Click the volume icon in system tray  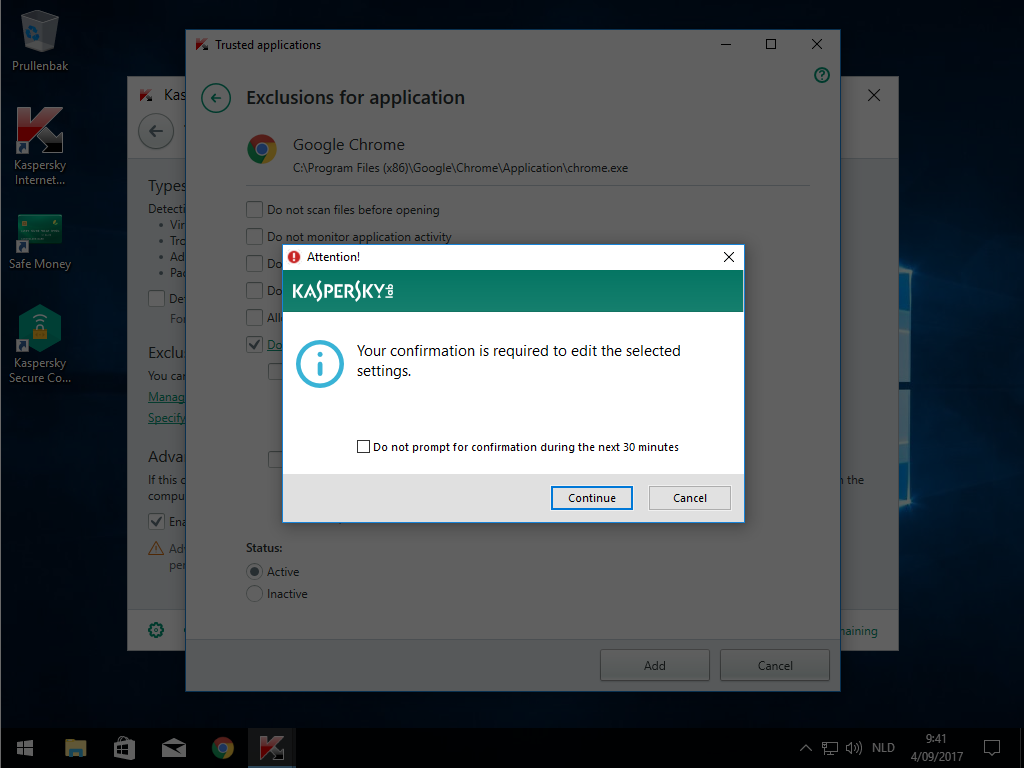854,748
